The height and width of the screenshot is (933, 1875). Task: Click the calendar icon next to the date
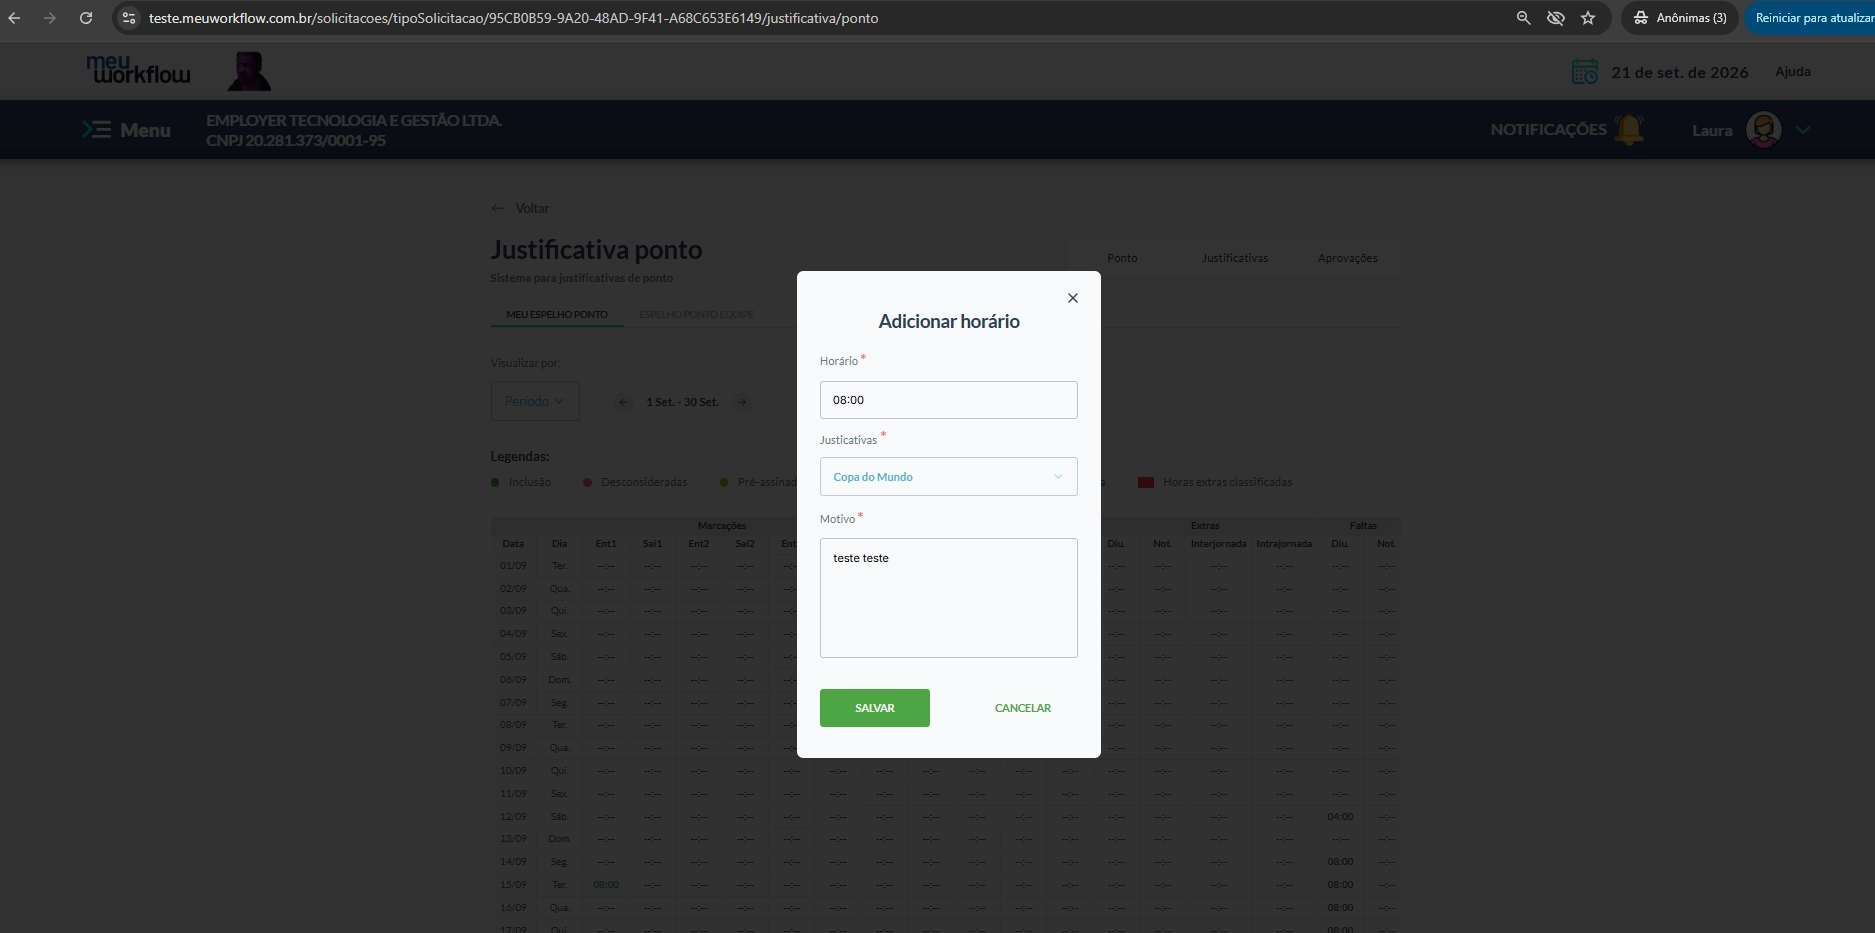[x=1585, y=72]
